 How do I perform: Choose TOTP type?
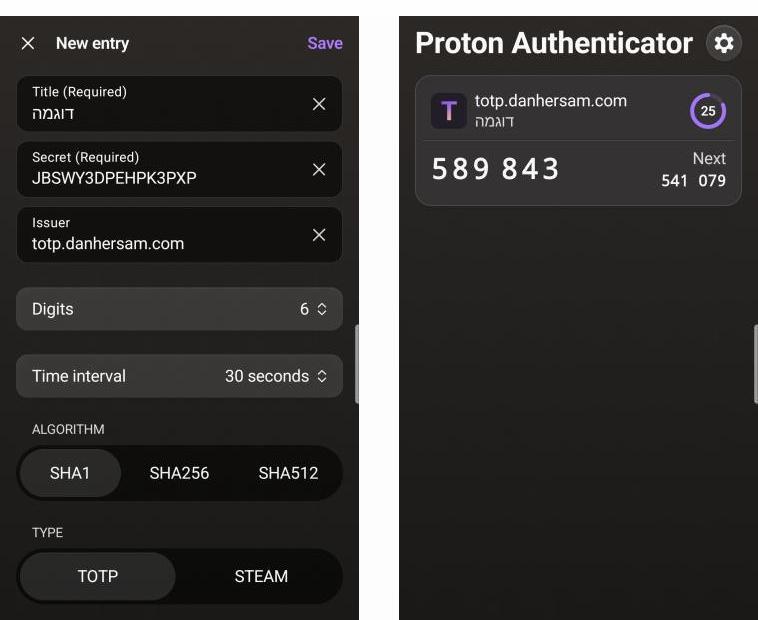click(x=98, y=576)
